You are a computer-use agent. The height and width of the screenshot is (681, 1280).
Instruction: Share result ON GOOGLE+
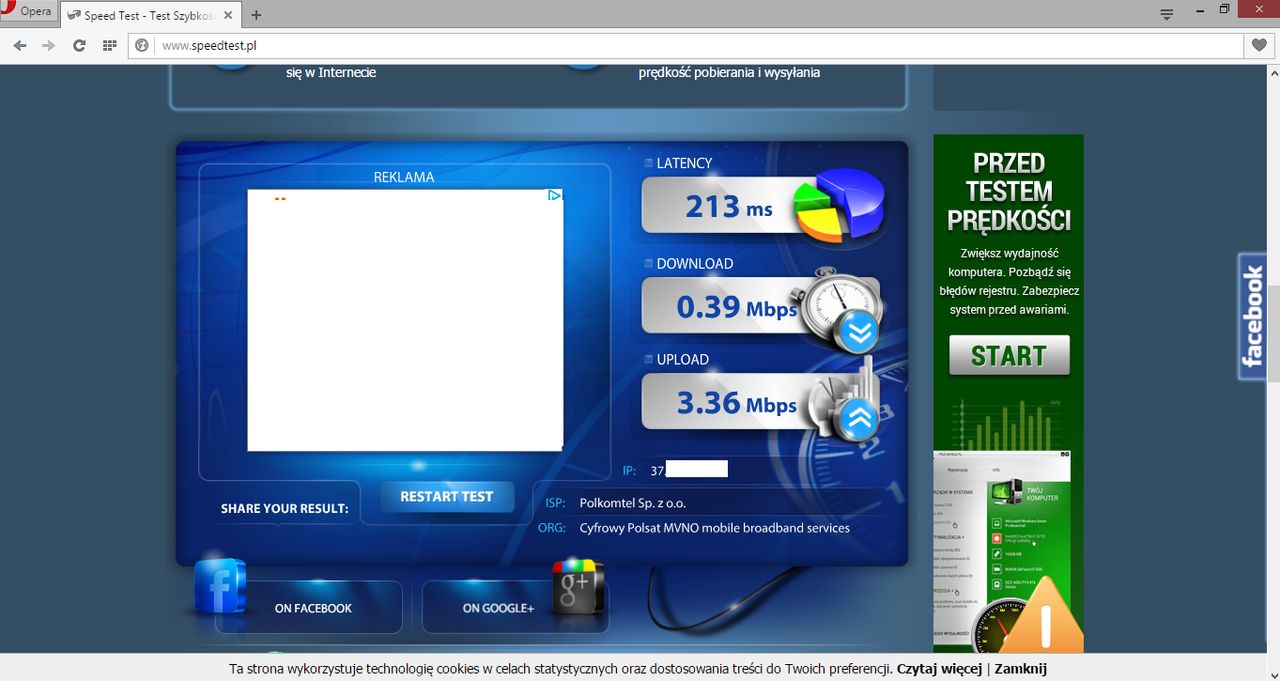[x=498, y=608]
